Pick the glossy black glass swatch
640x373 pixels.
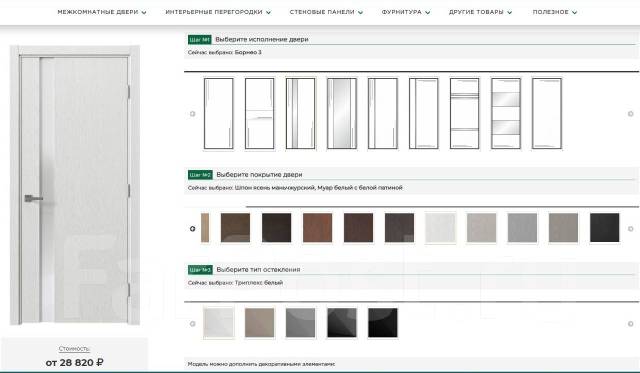click(383, 323)
